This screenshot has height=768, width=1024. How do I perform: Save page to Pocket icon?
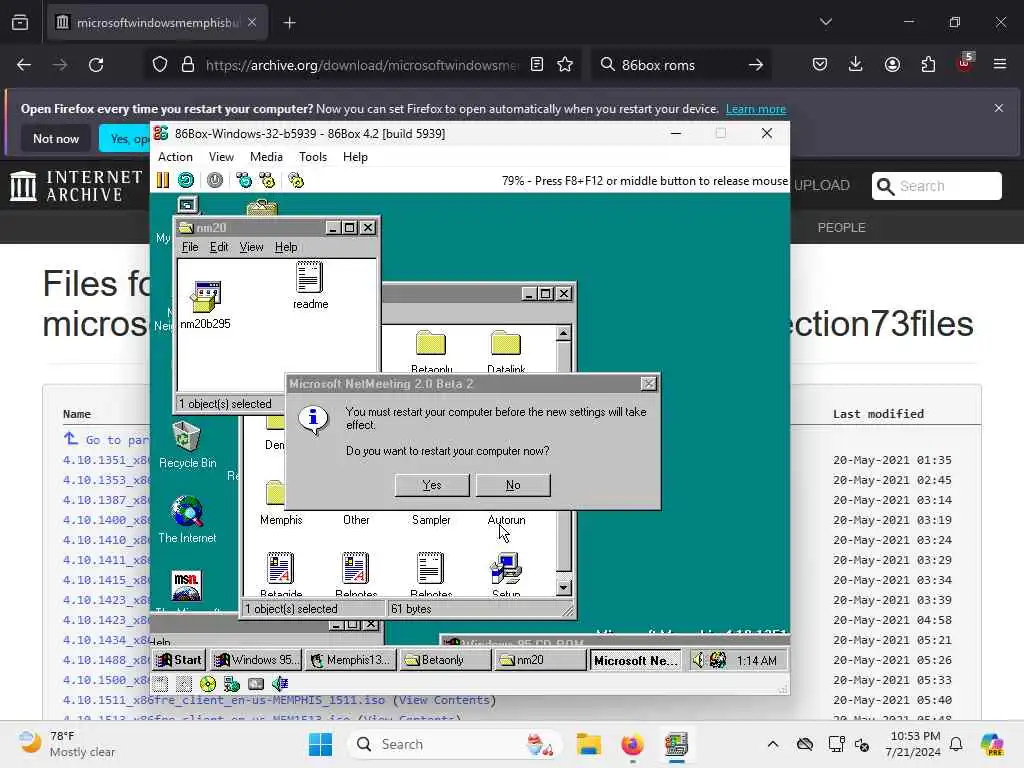pyautogui.click(x=820, y=65)
